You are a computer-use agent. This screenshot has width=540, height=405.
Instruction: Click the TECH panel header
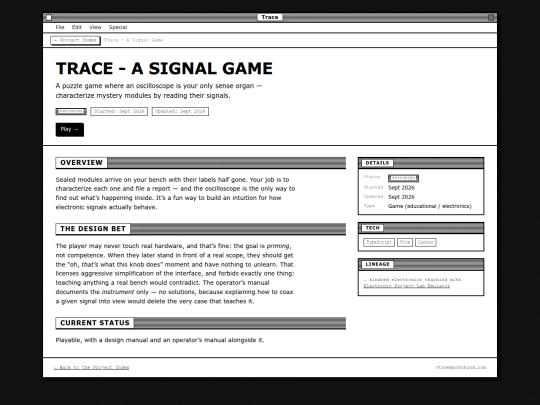coord(421,228)
